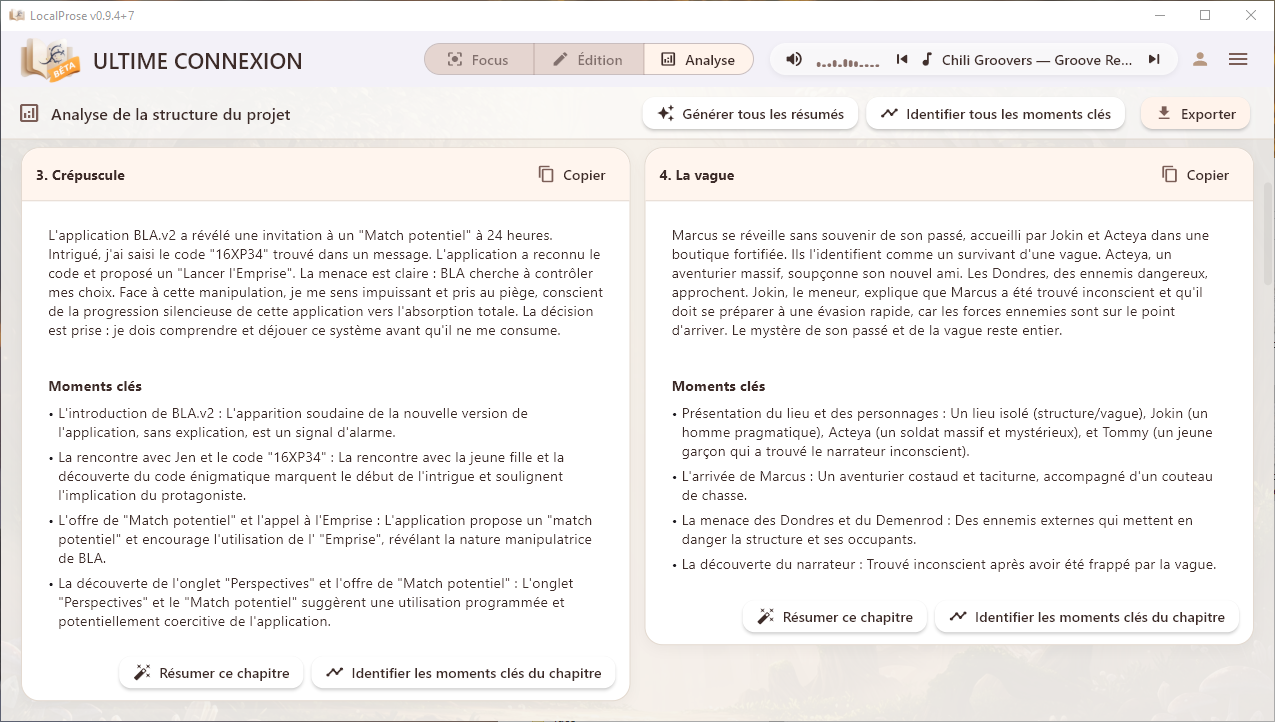Viewport: 1275px width, 722px height.
Task: Summarize the Crépuscule chapter with Résumer
Action: pyautogui.click(x=211, y=673)
